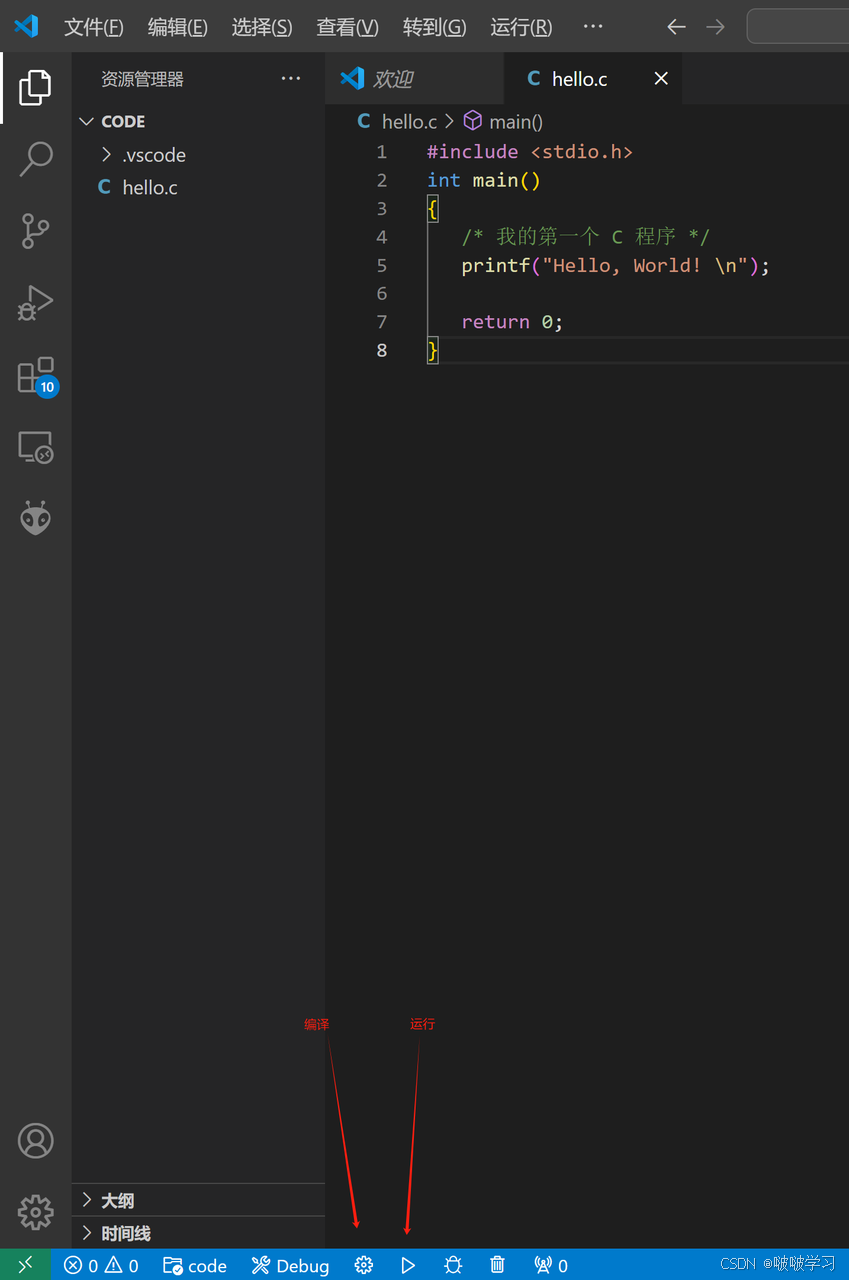
Task: Click the 资源管理器 panel title
Action: point(142,79)
